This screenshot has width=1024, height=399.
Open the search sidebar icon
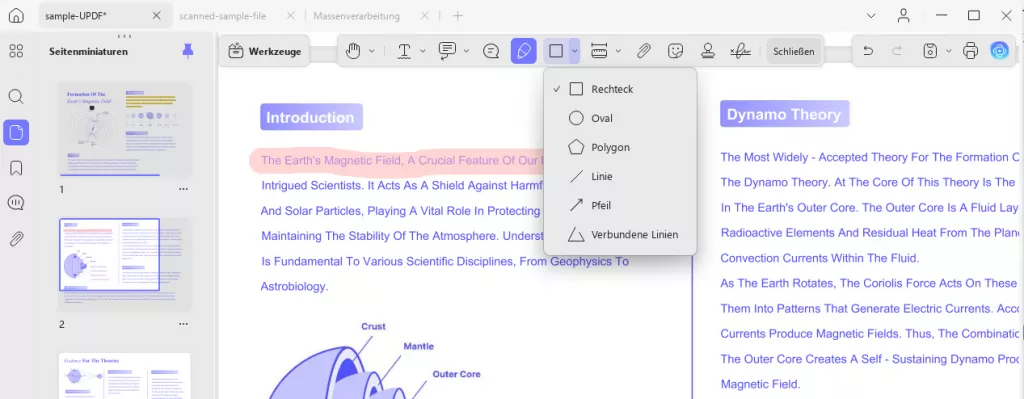(x=16, y=97)
